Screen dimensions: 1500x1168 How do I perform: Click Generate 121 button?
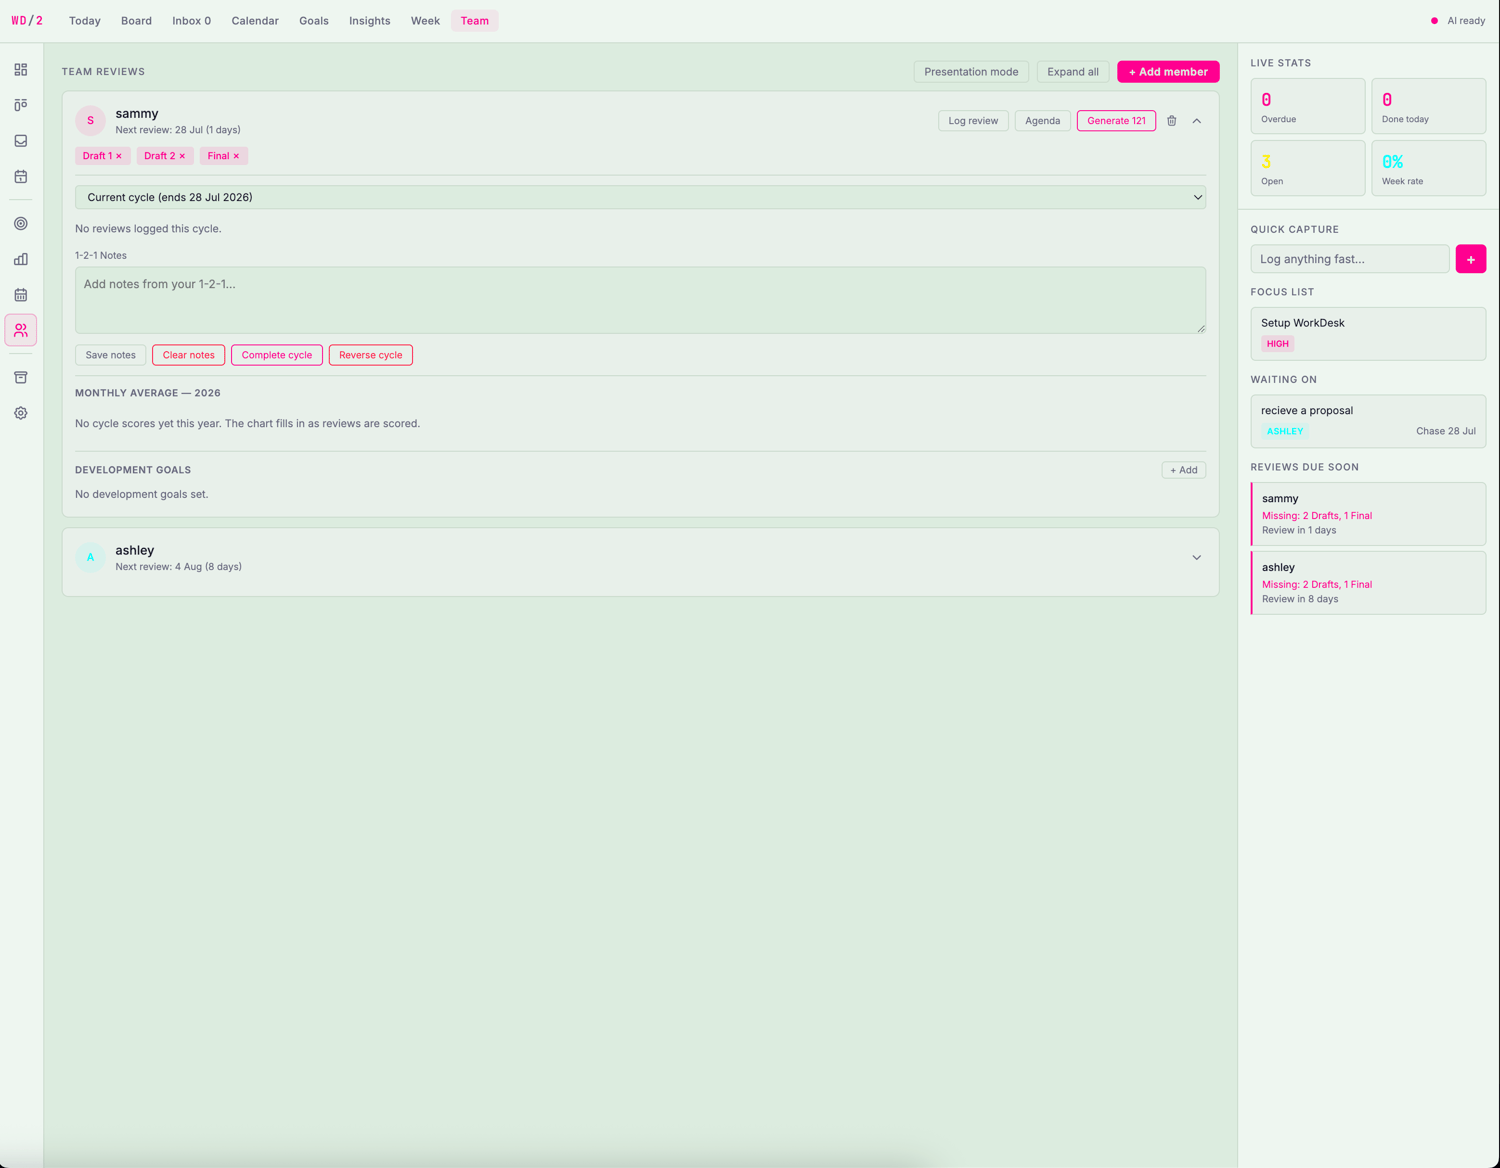pos(1116,121)
